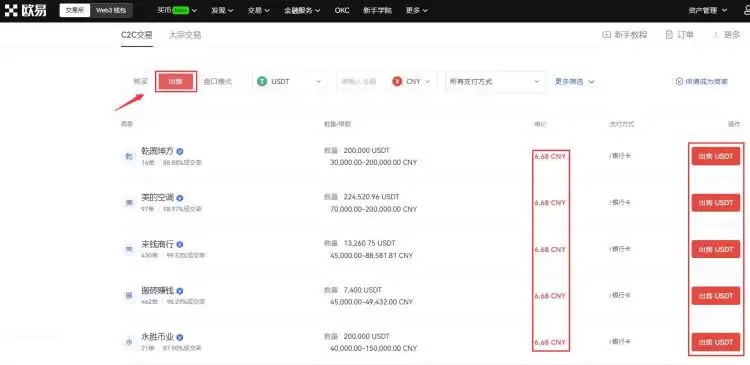This screenshot has height=365, width=750.
Task: Open merchant name 乾圈坤方
Action: point(157,151)
